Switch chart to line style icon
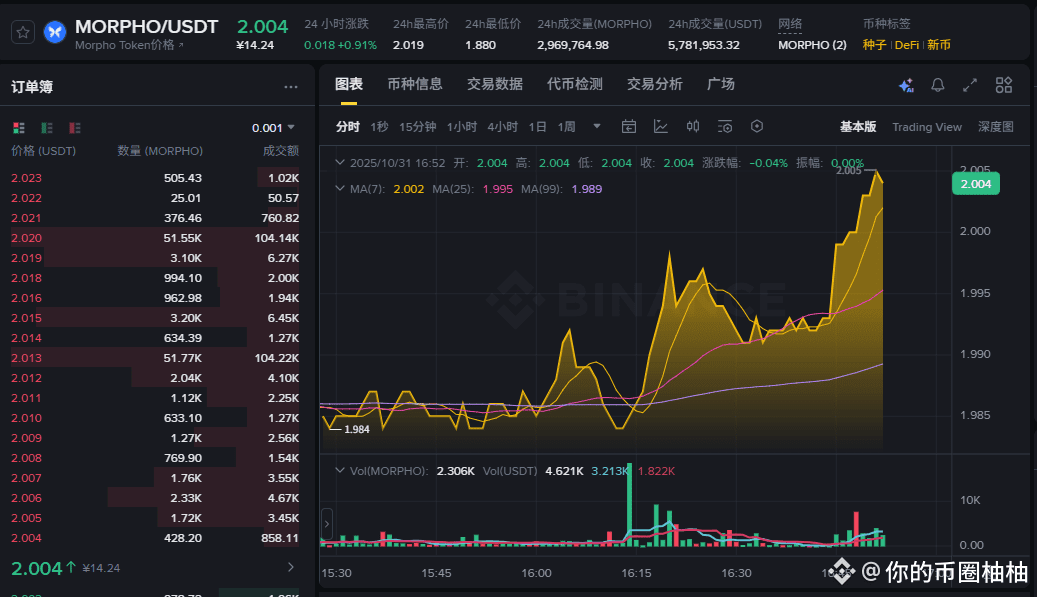 tap(661, 126)
